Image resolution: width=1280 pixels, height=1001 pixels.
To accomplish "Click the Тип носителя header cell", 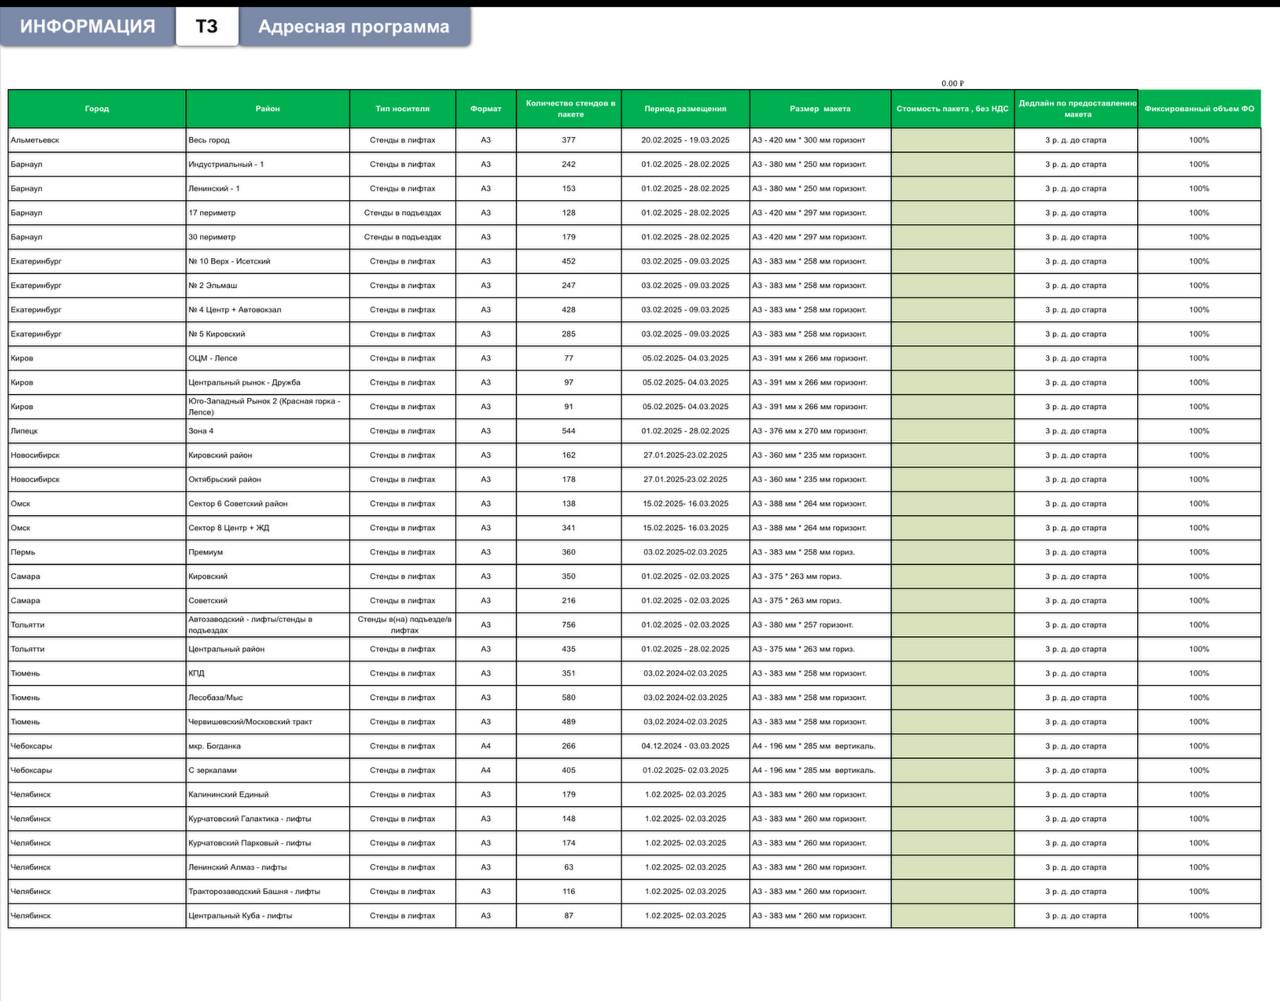I will click(x=402, y=108).
